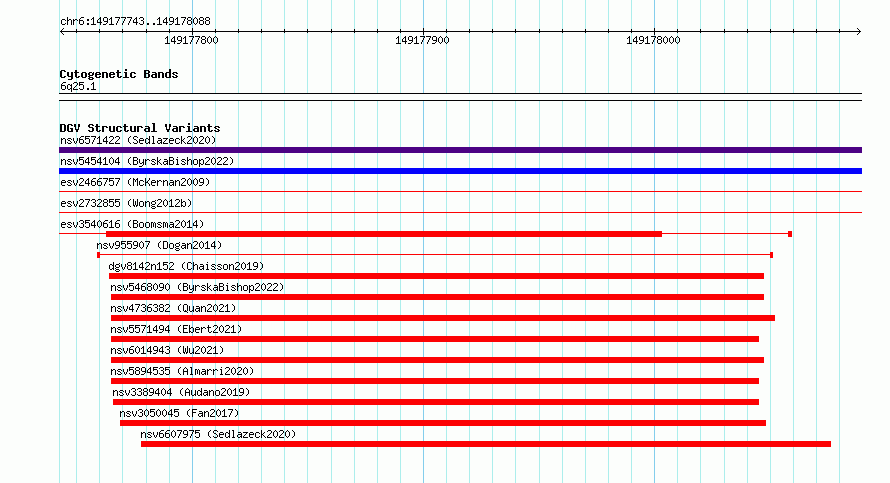This screenshot has width=890, height=483.
Task: Select the dark purple nsv6571422 variant bar
Action: (x=460, y=150)
